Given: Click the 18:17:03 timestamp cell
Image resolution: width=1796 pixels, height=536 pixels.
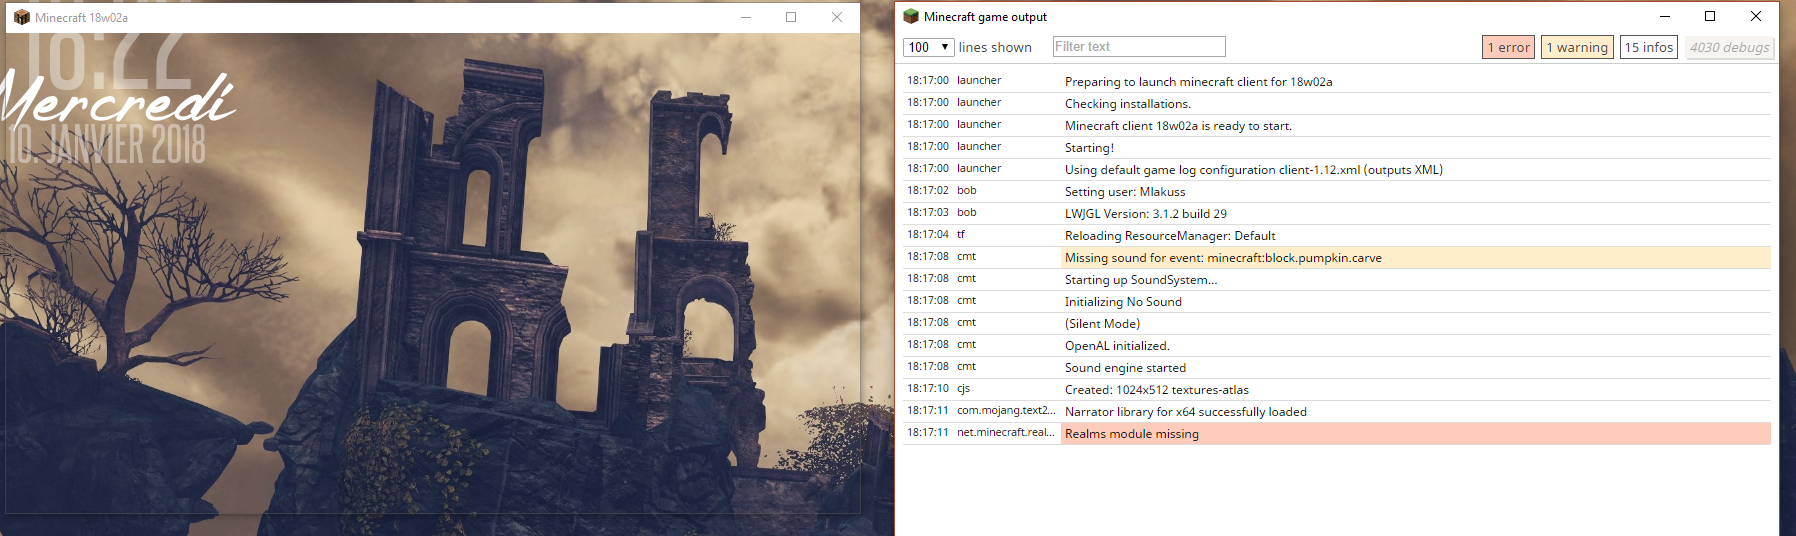Looking at the screenshot, I should pos(928,212).
